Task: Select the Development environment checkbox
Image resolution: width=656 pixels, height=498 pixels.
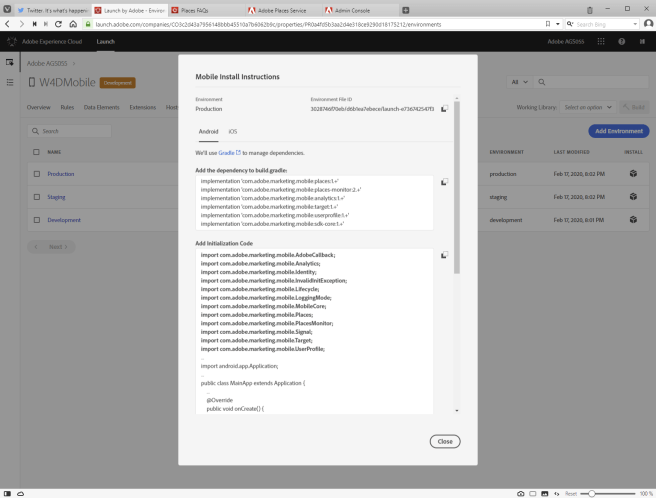Action: pyautogui.click(x=36, y=220)
